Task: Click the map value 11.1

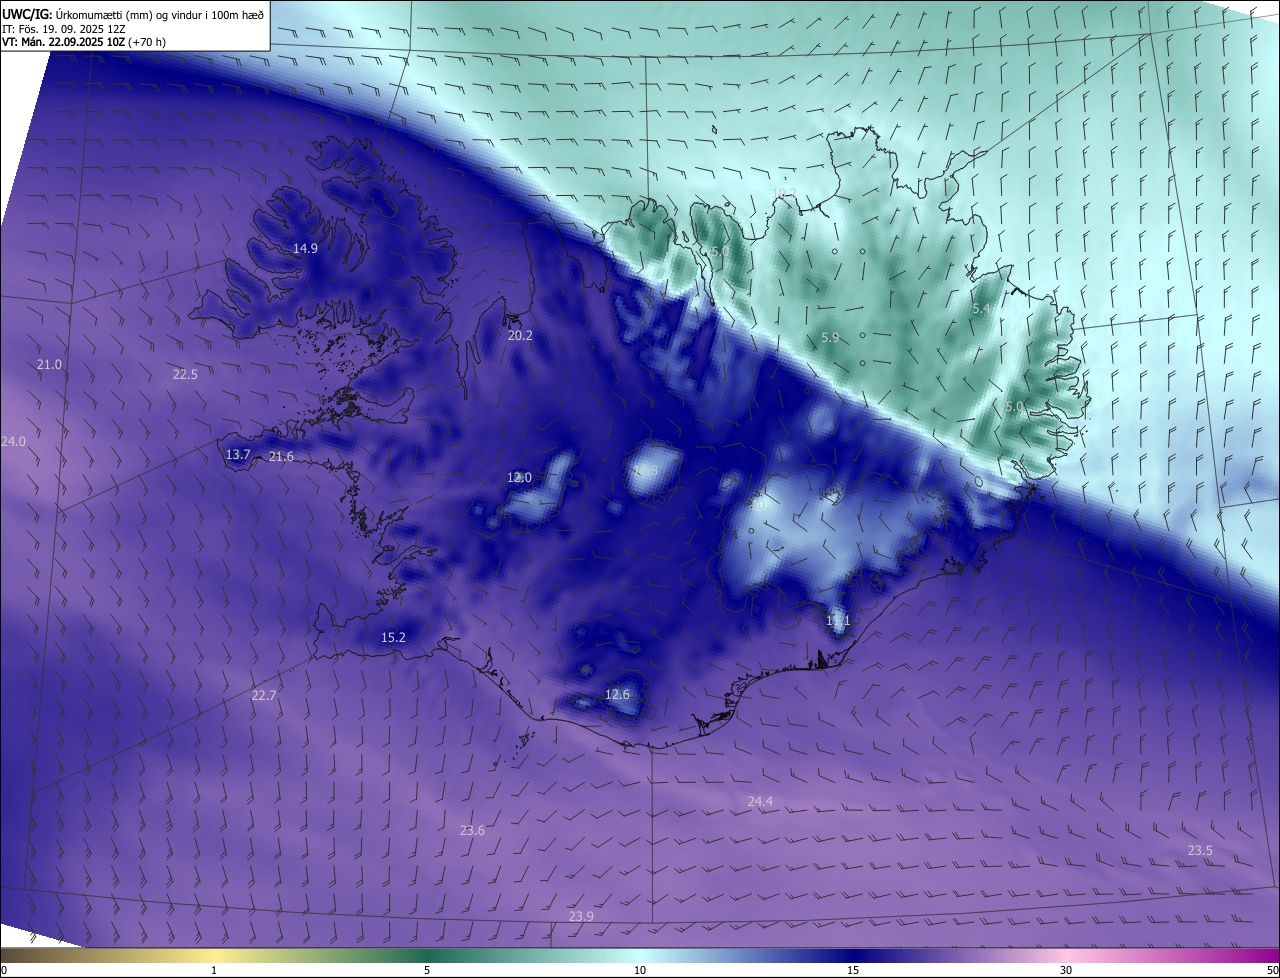Action: coord(838,621)
